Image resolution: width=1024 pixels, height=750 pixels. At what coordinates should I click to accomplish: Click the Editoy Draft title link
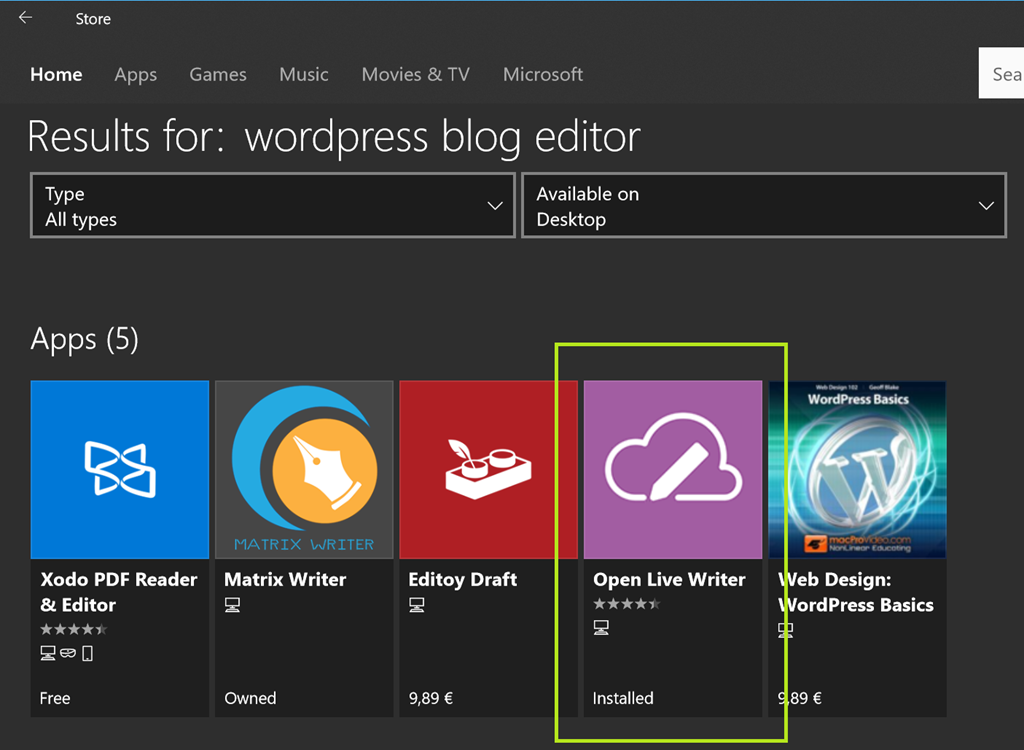[463, 580]
